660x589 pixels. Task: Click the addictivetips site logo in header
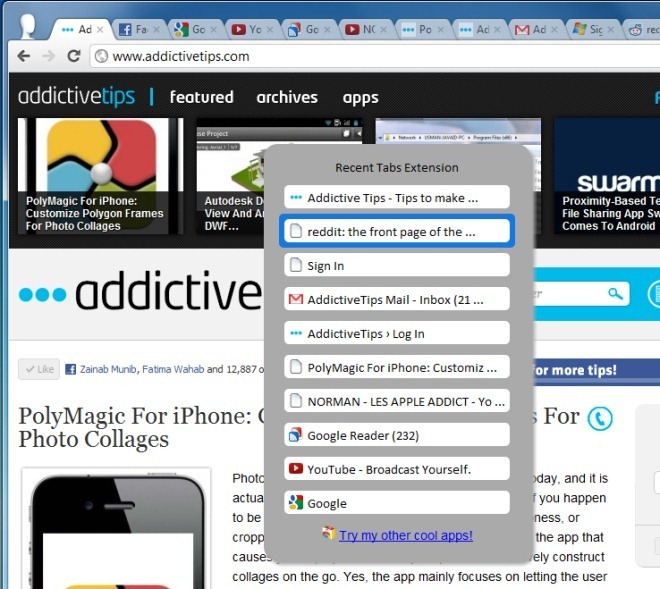77,96
